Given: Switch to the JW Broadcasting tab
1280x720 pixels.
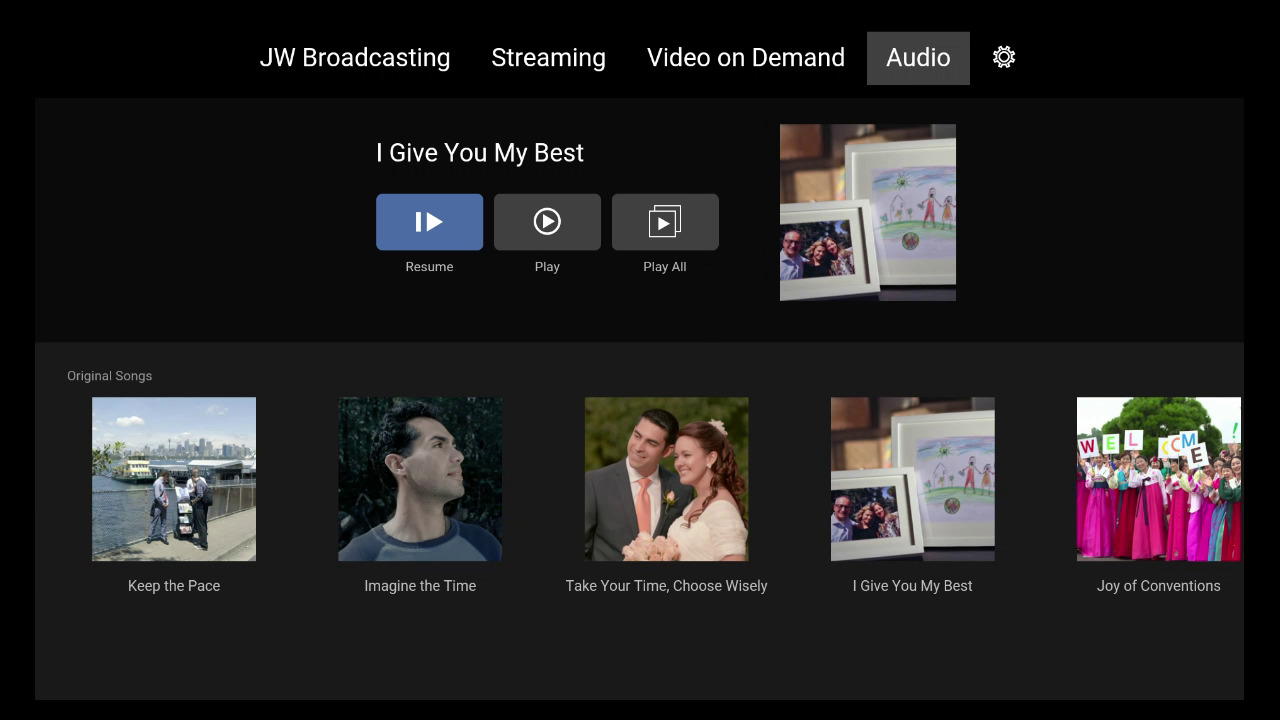Looking at the screenshot, I should click(355, 58).
